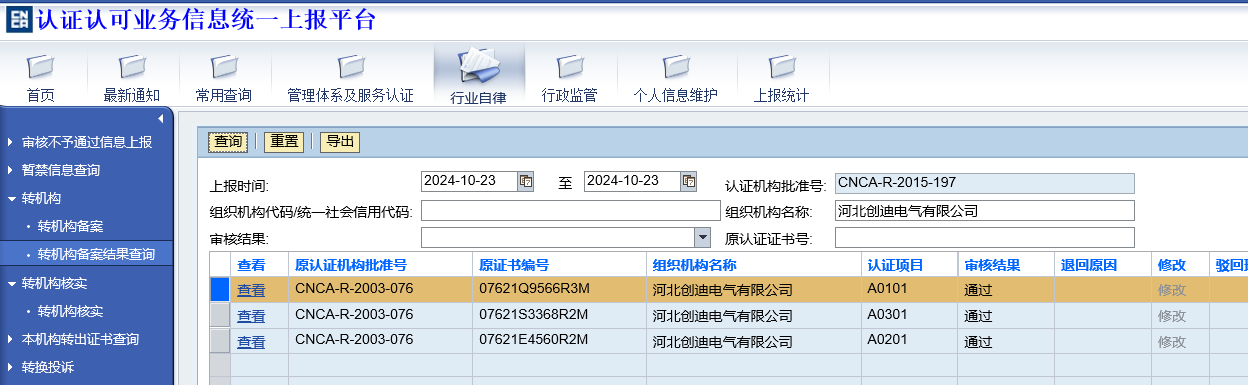The width and height of the screenshot is (1248, 385).
Task: Click the 重置 button
Action: (x=285, y=142)
